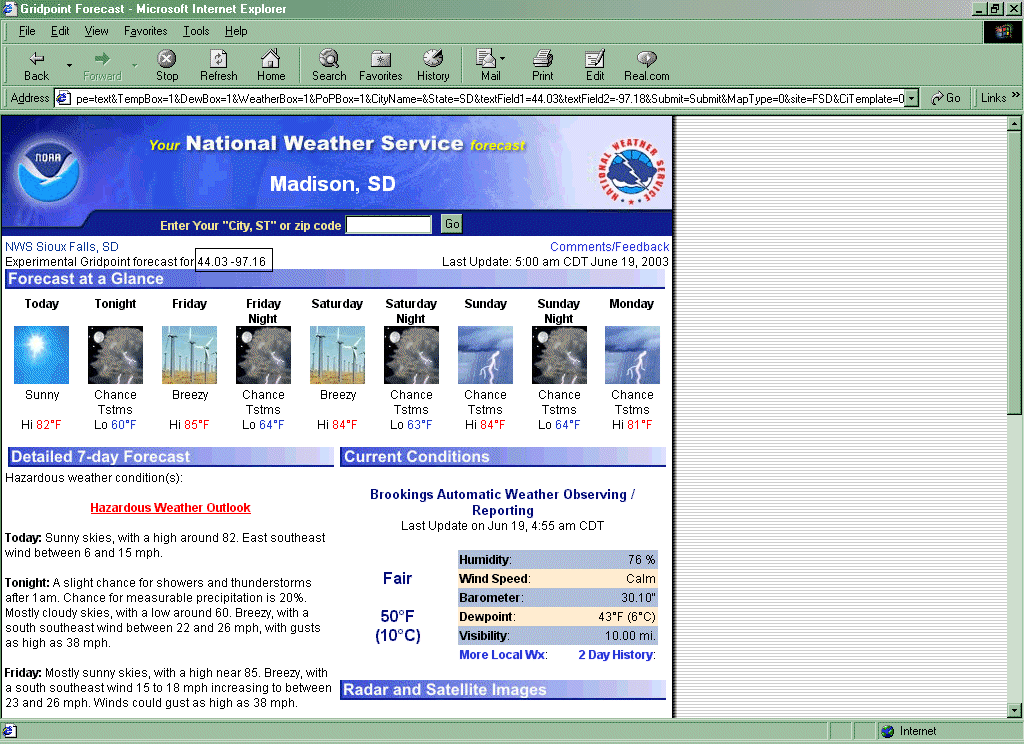Click the Today sunny forecast image
This screenshot has height=744, width=1024.
click(41, 355)
